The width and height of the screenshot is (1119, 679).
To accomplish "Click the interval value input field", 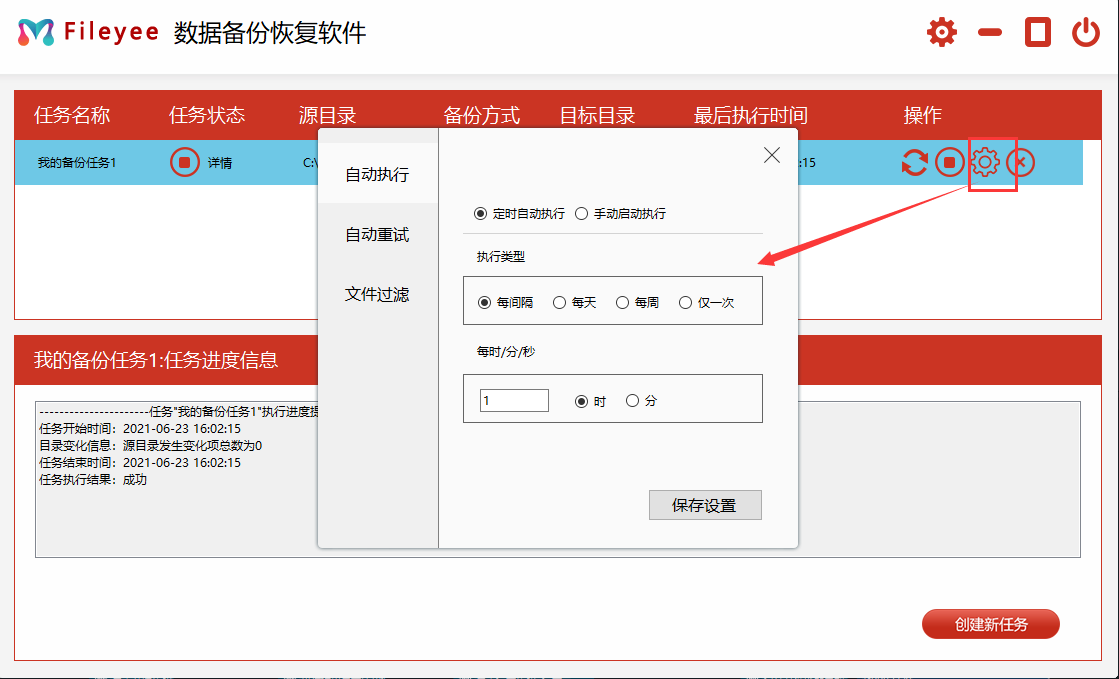I will click(x=514, y=401).
